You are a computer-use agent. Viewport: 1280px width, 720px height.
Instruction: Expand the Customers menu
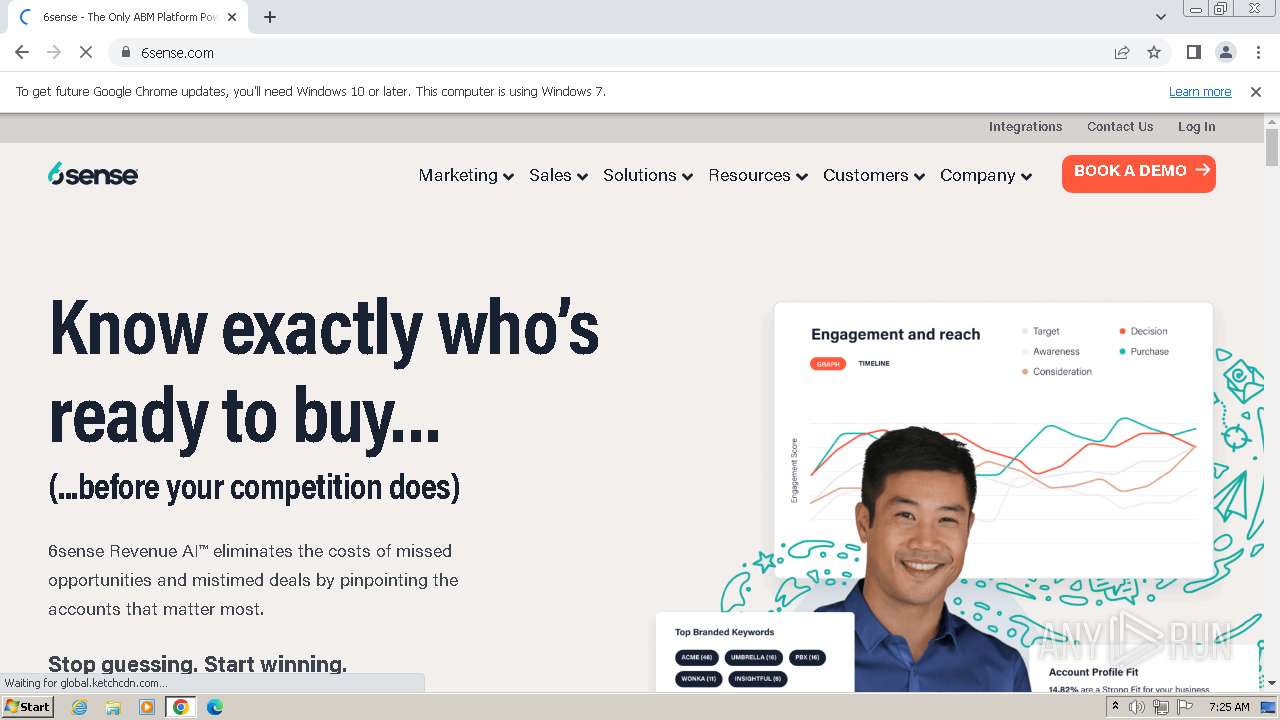pos(874,175)
